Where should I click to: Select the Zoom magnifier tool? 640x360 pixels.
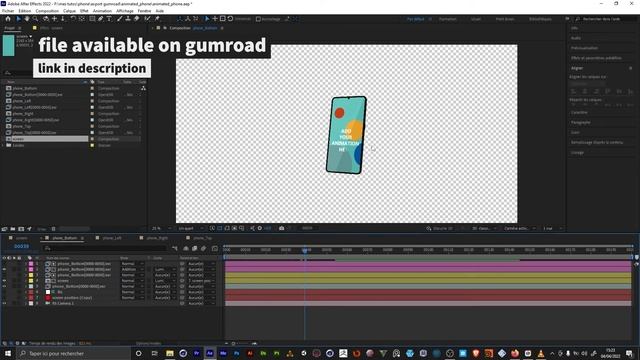coord(36,19)
